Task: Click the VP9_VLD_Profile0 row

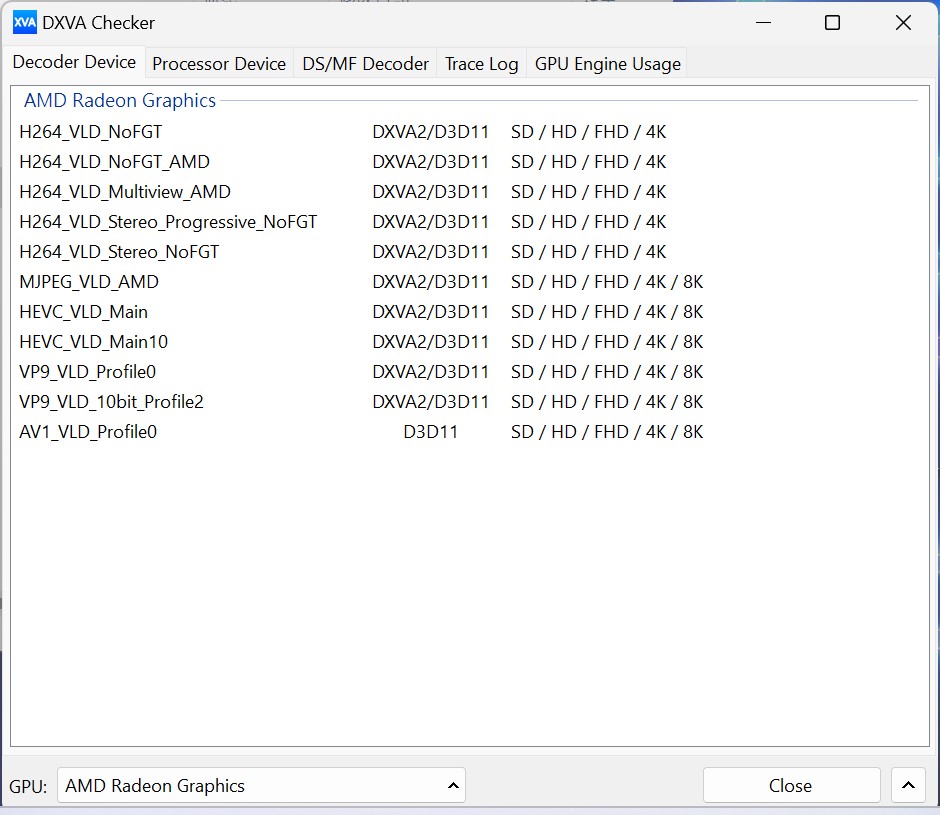Action: pos(88,372)
